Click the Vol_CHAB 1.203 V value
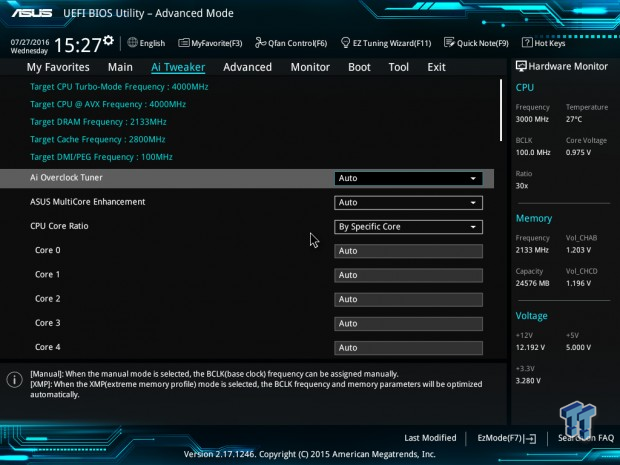620x465 pixels. pos(578,250)
